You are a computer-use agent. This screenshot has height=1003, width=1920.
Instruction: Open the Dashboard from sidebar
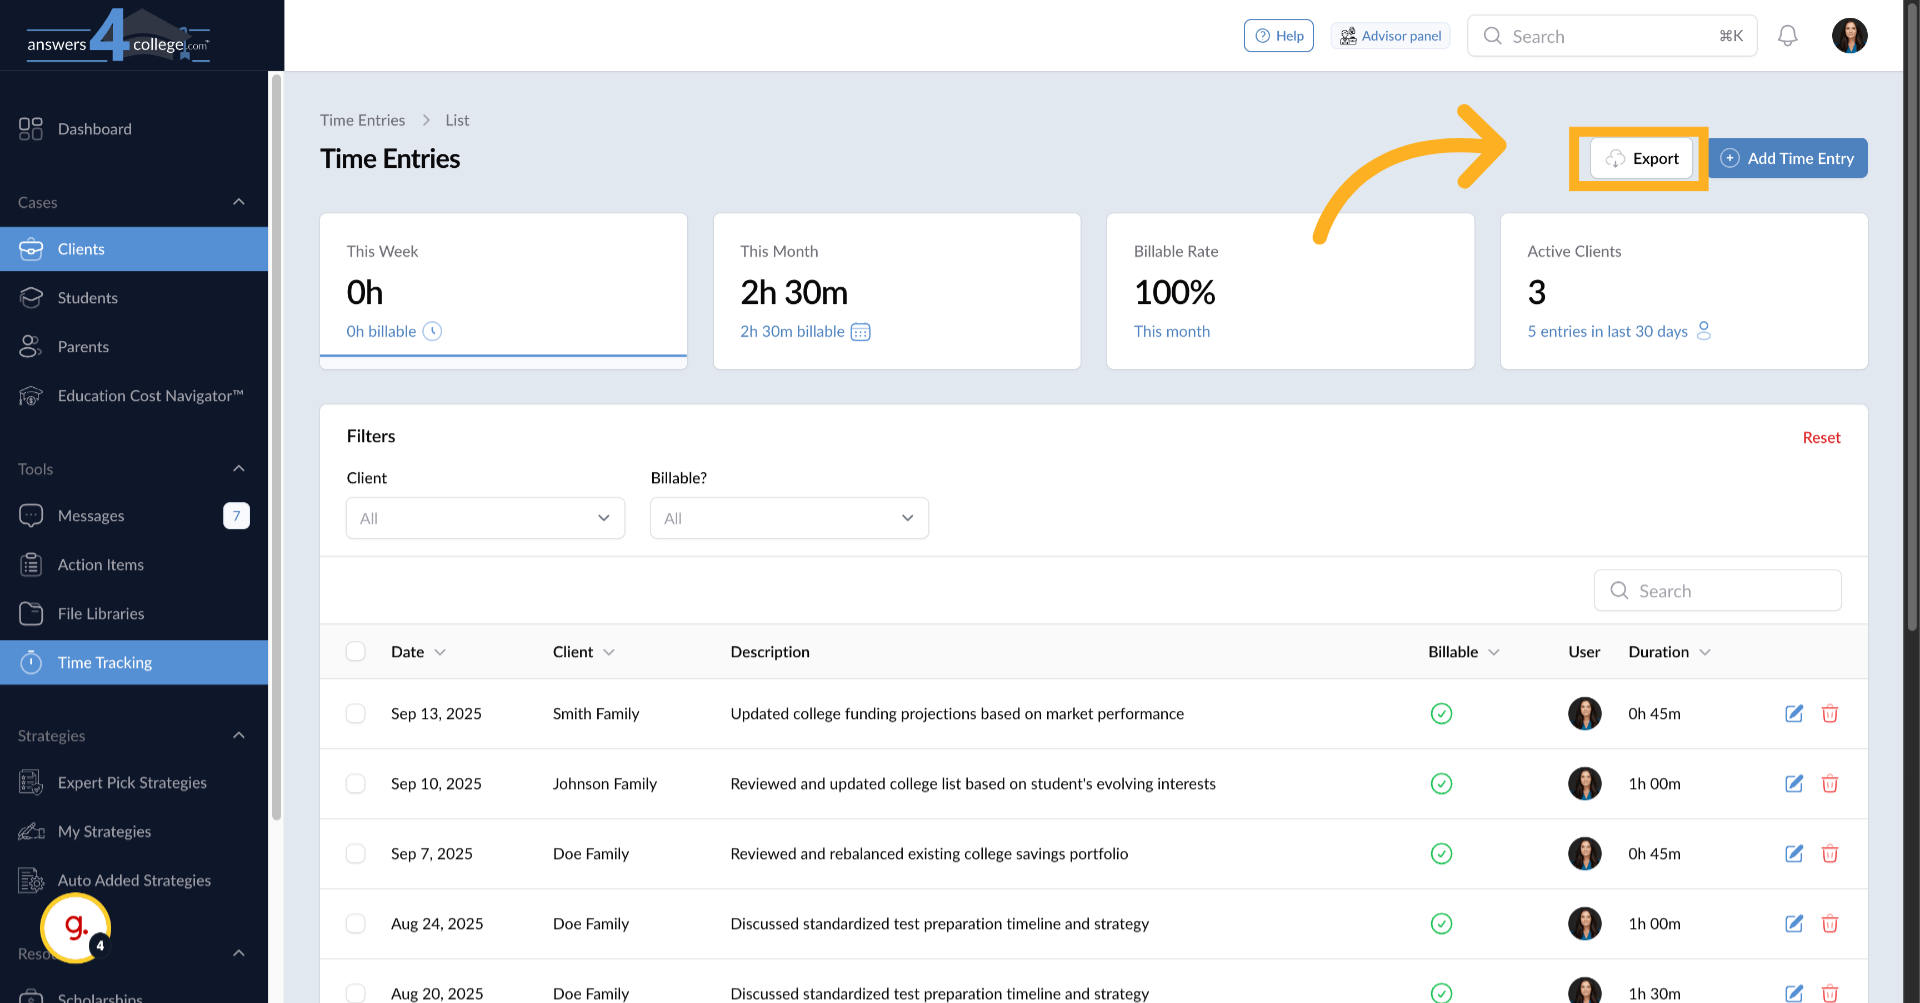point(95,128)
